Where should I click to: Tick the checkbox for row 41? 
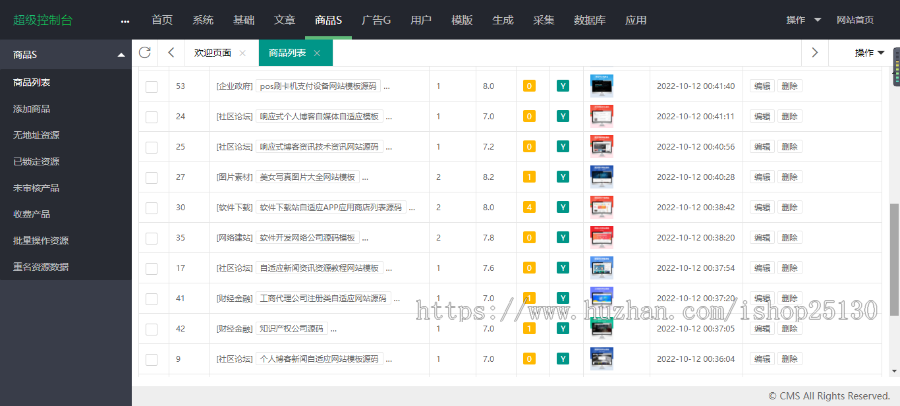tap(152, 299)
